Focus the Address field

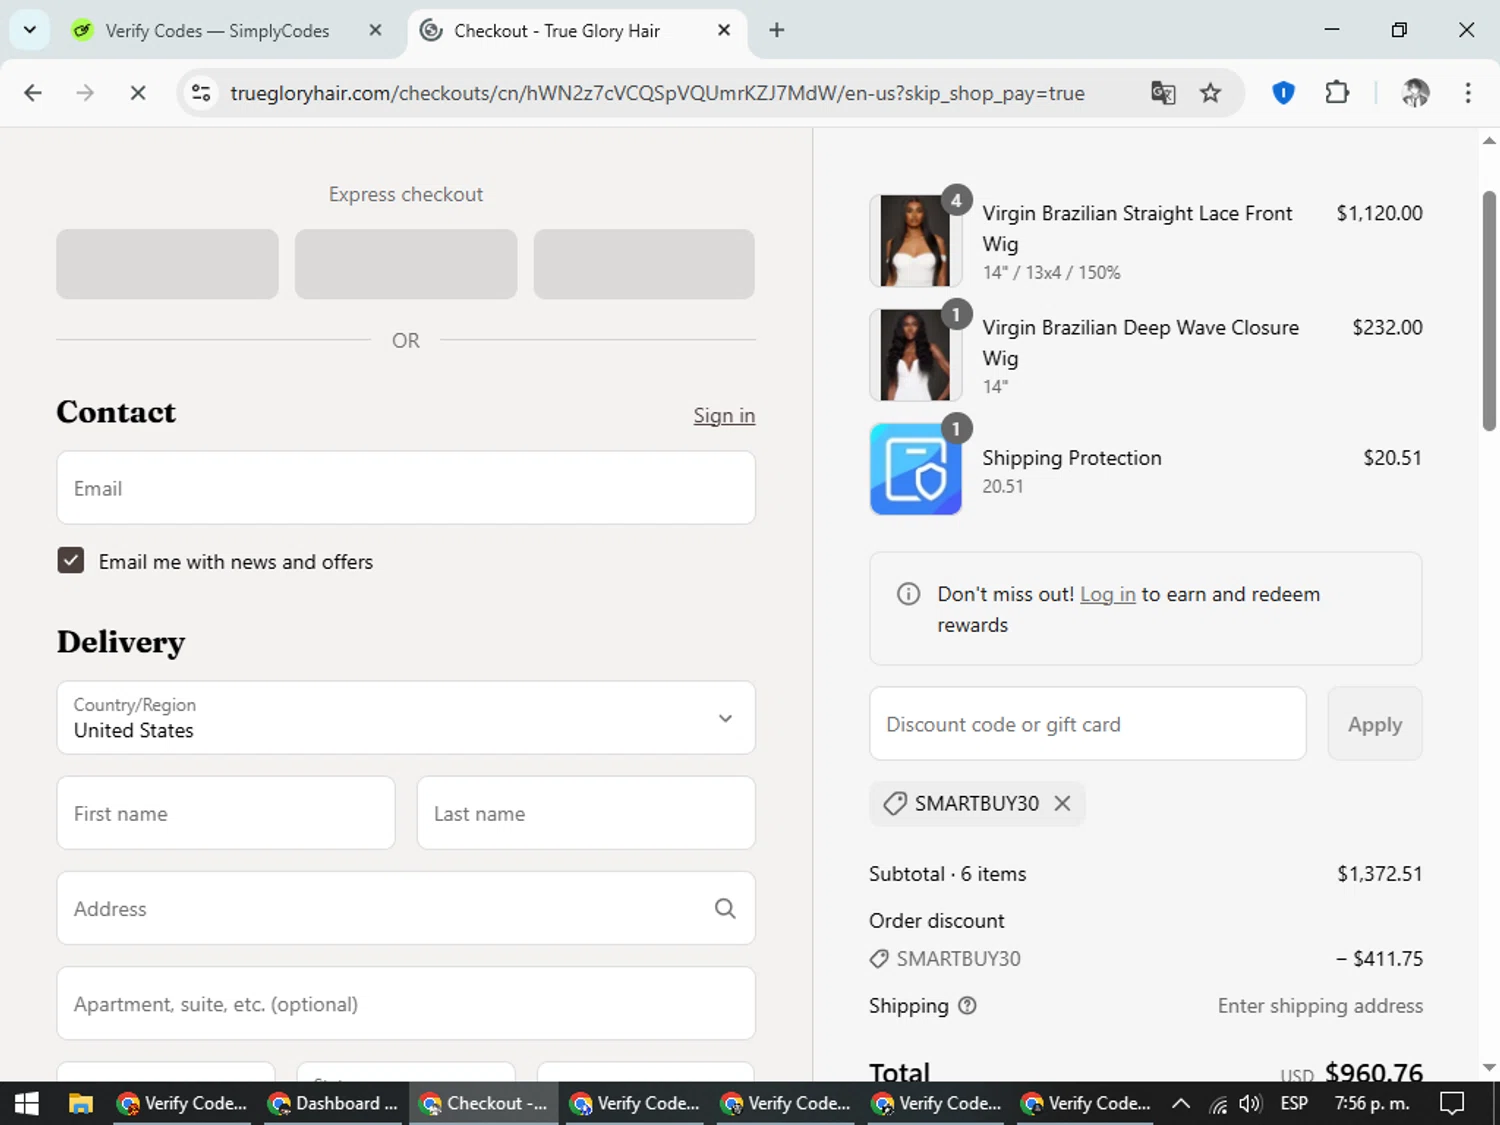pos(406,908)
